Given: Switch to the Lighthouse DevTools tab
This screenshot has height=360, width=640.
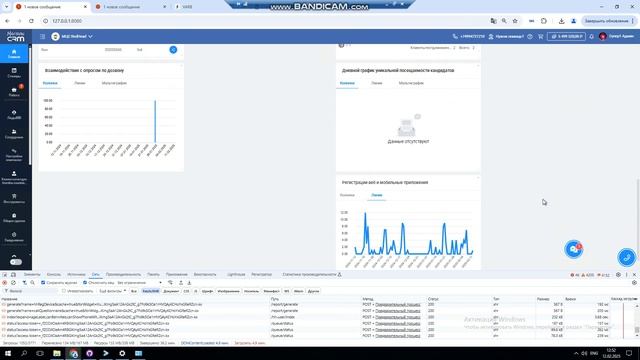Looking at the screenshot, I should click(236, 275).
